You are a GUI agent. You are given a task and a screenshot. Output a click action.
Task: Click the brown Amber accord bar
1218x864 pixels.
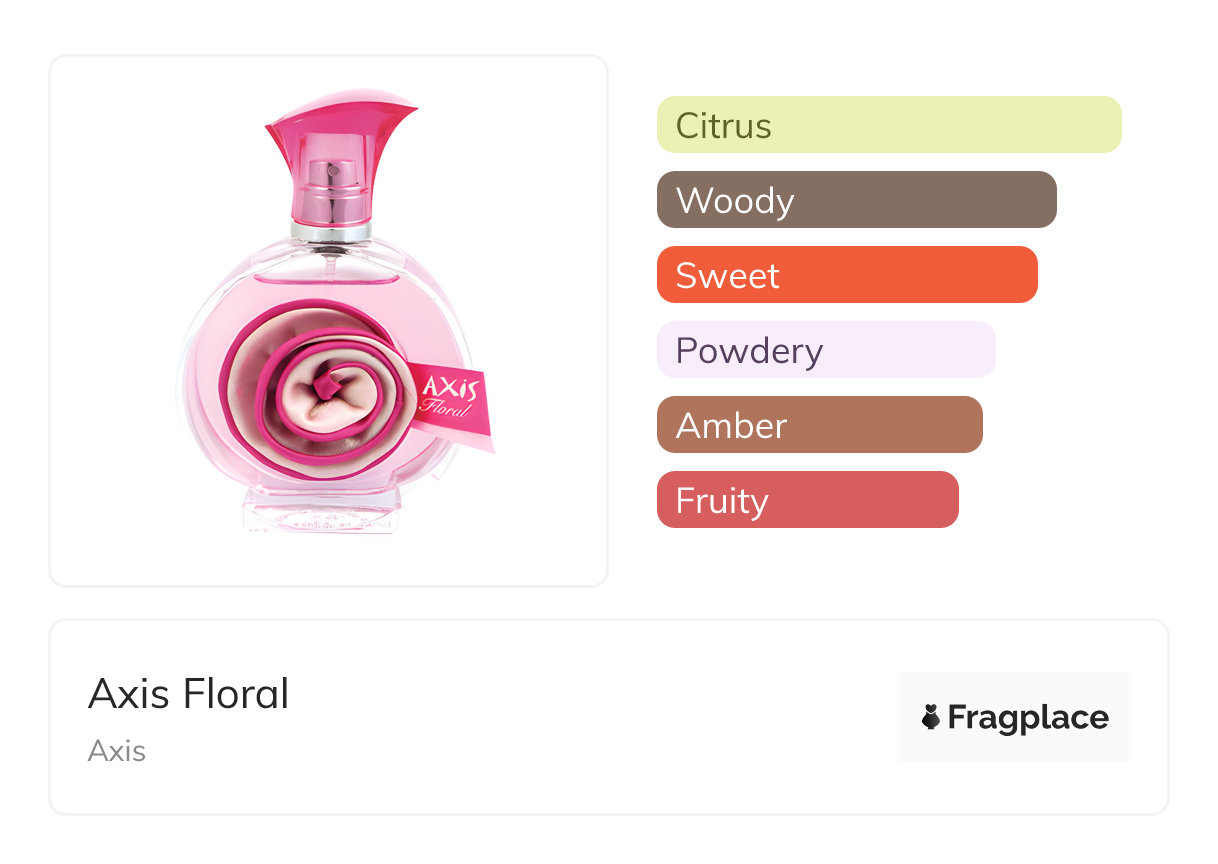pos(819,425)
